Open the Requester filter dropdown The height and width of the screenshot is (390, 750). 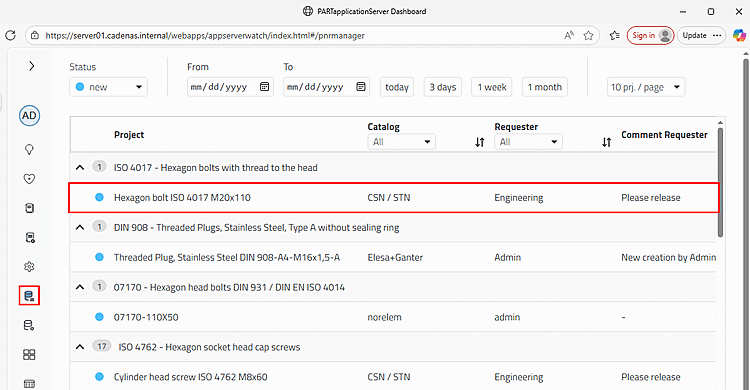(x=528, y=142)
